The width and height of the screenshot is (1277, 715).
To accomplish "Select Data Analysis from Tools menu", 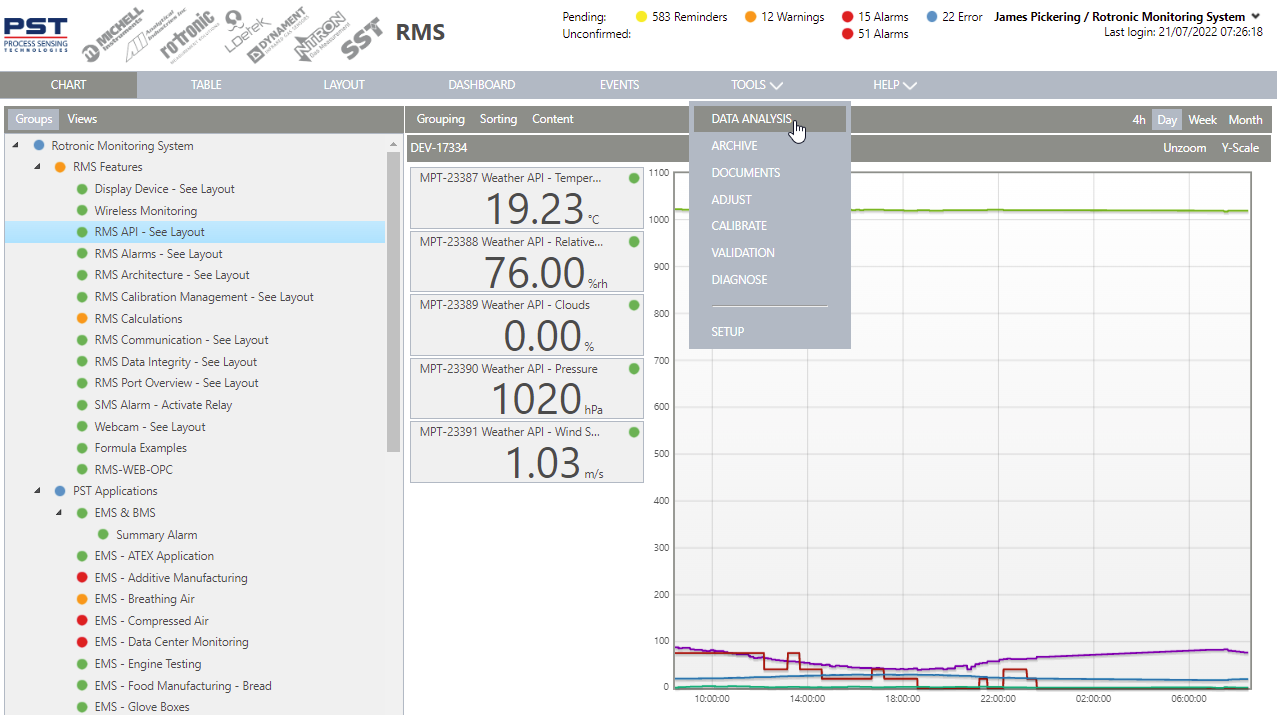I will 769,119.
